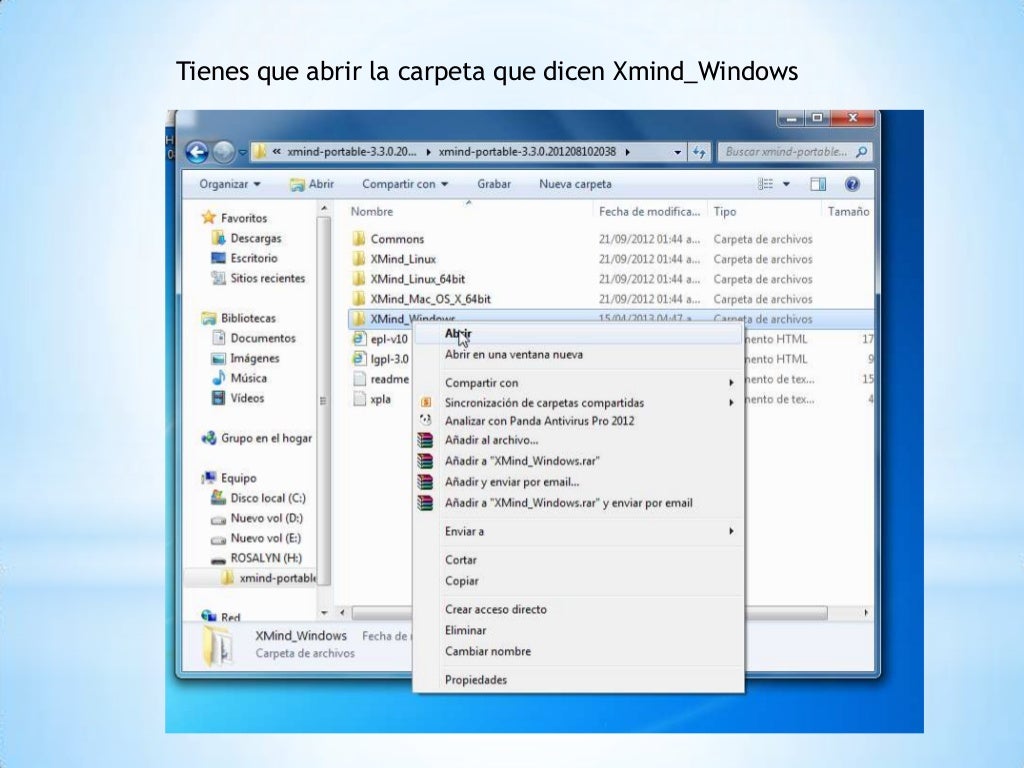
Task: Expand Sincronización de carpetas compartidas submenu arrow
Action: [731, 403]
